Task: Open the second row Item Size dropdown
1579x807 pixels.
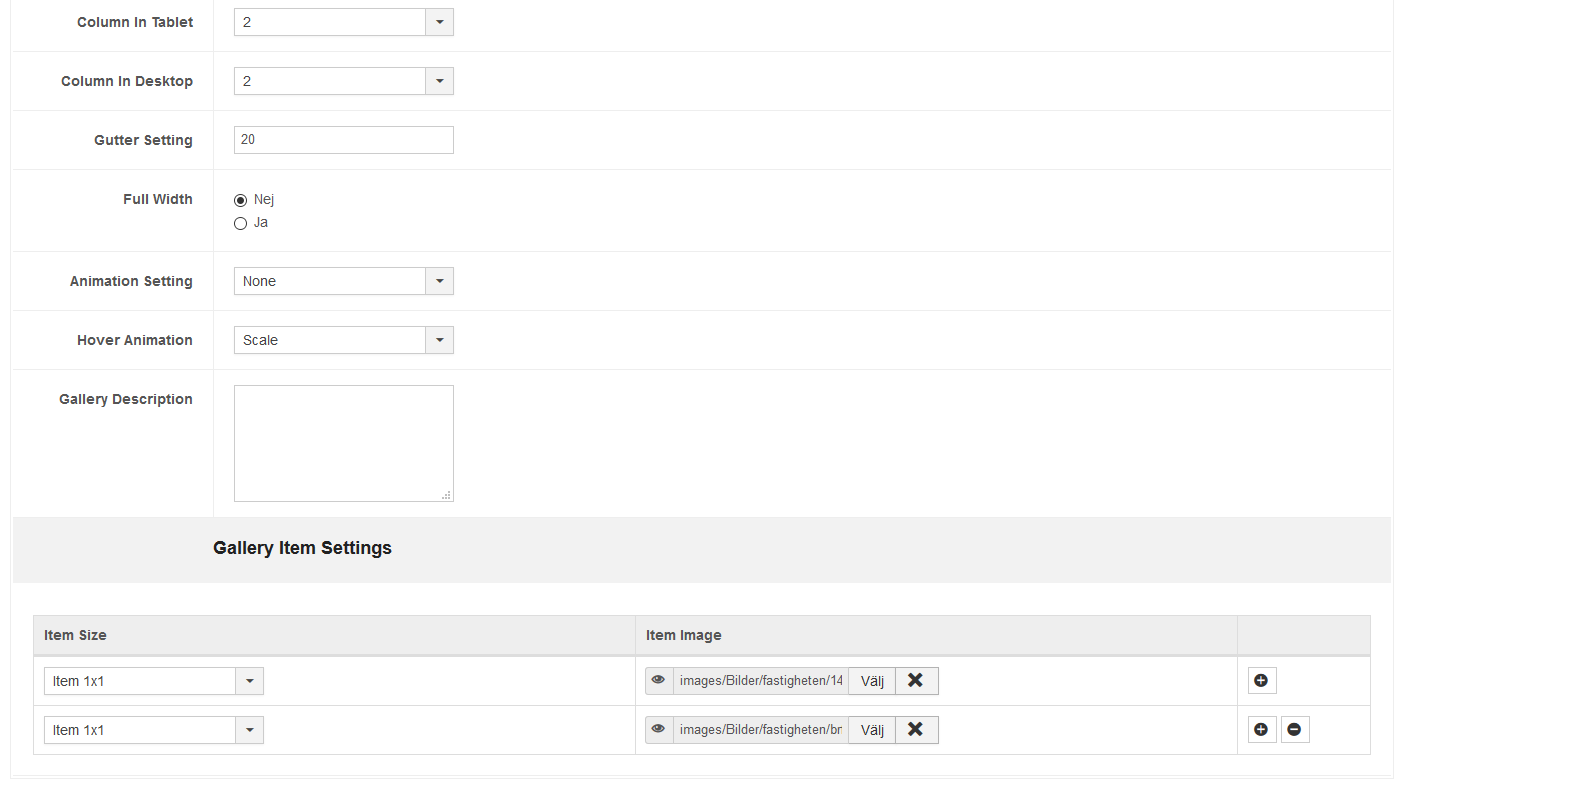Action: click(153, 730)
